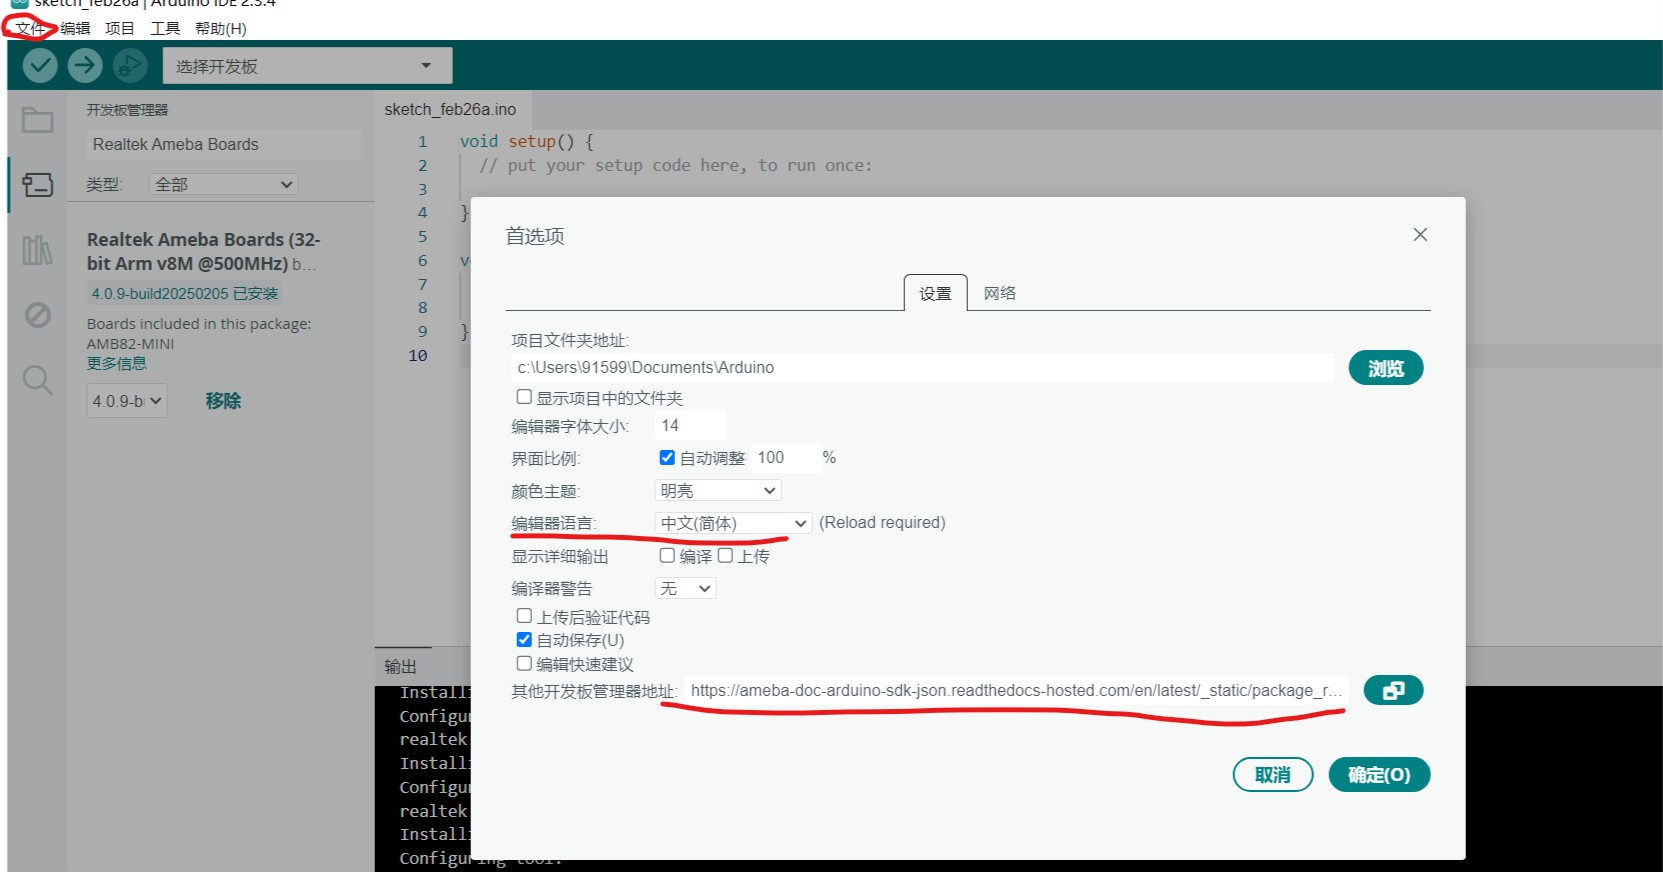Click line number 10 in the editor
The height and width of the screenshot is (872, 1663).
pos(418,355)
